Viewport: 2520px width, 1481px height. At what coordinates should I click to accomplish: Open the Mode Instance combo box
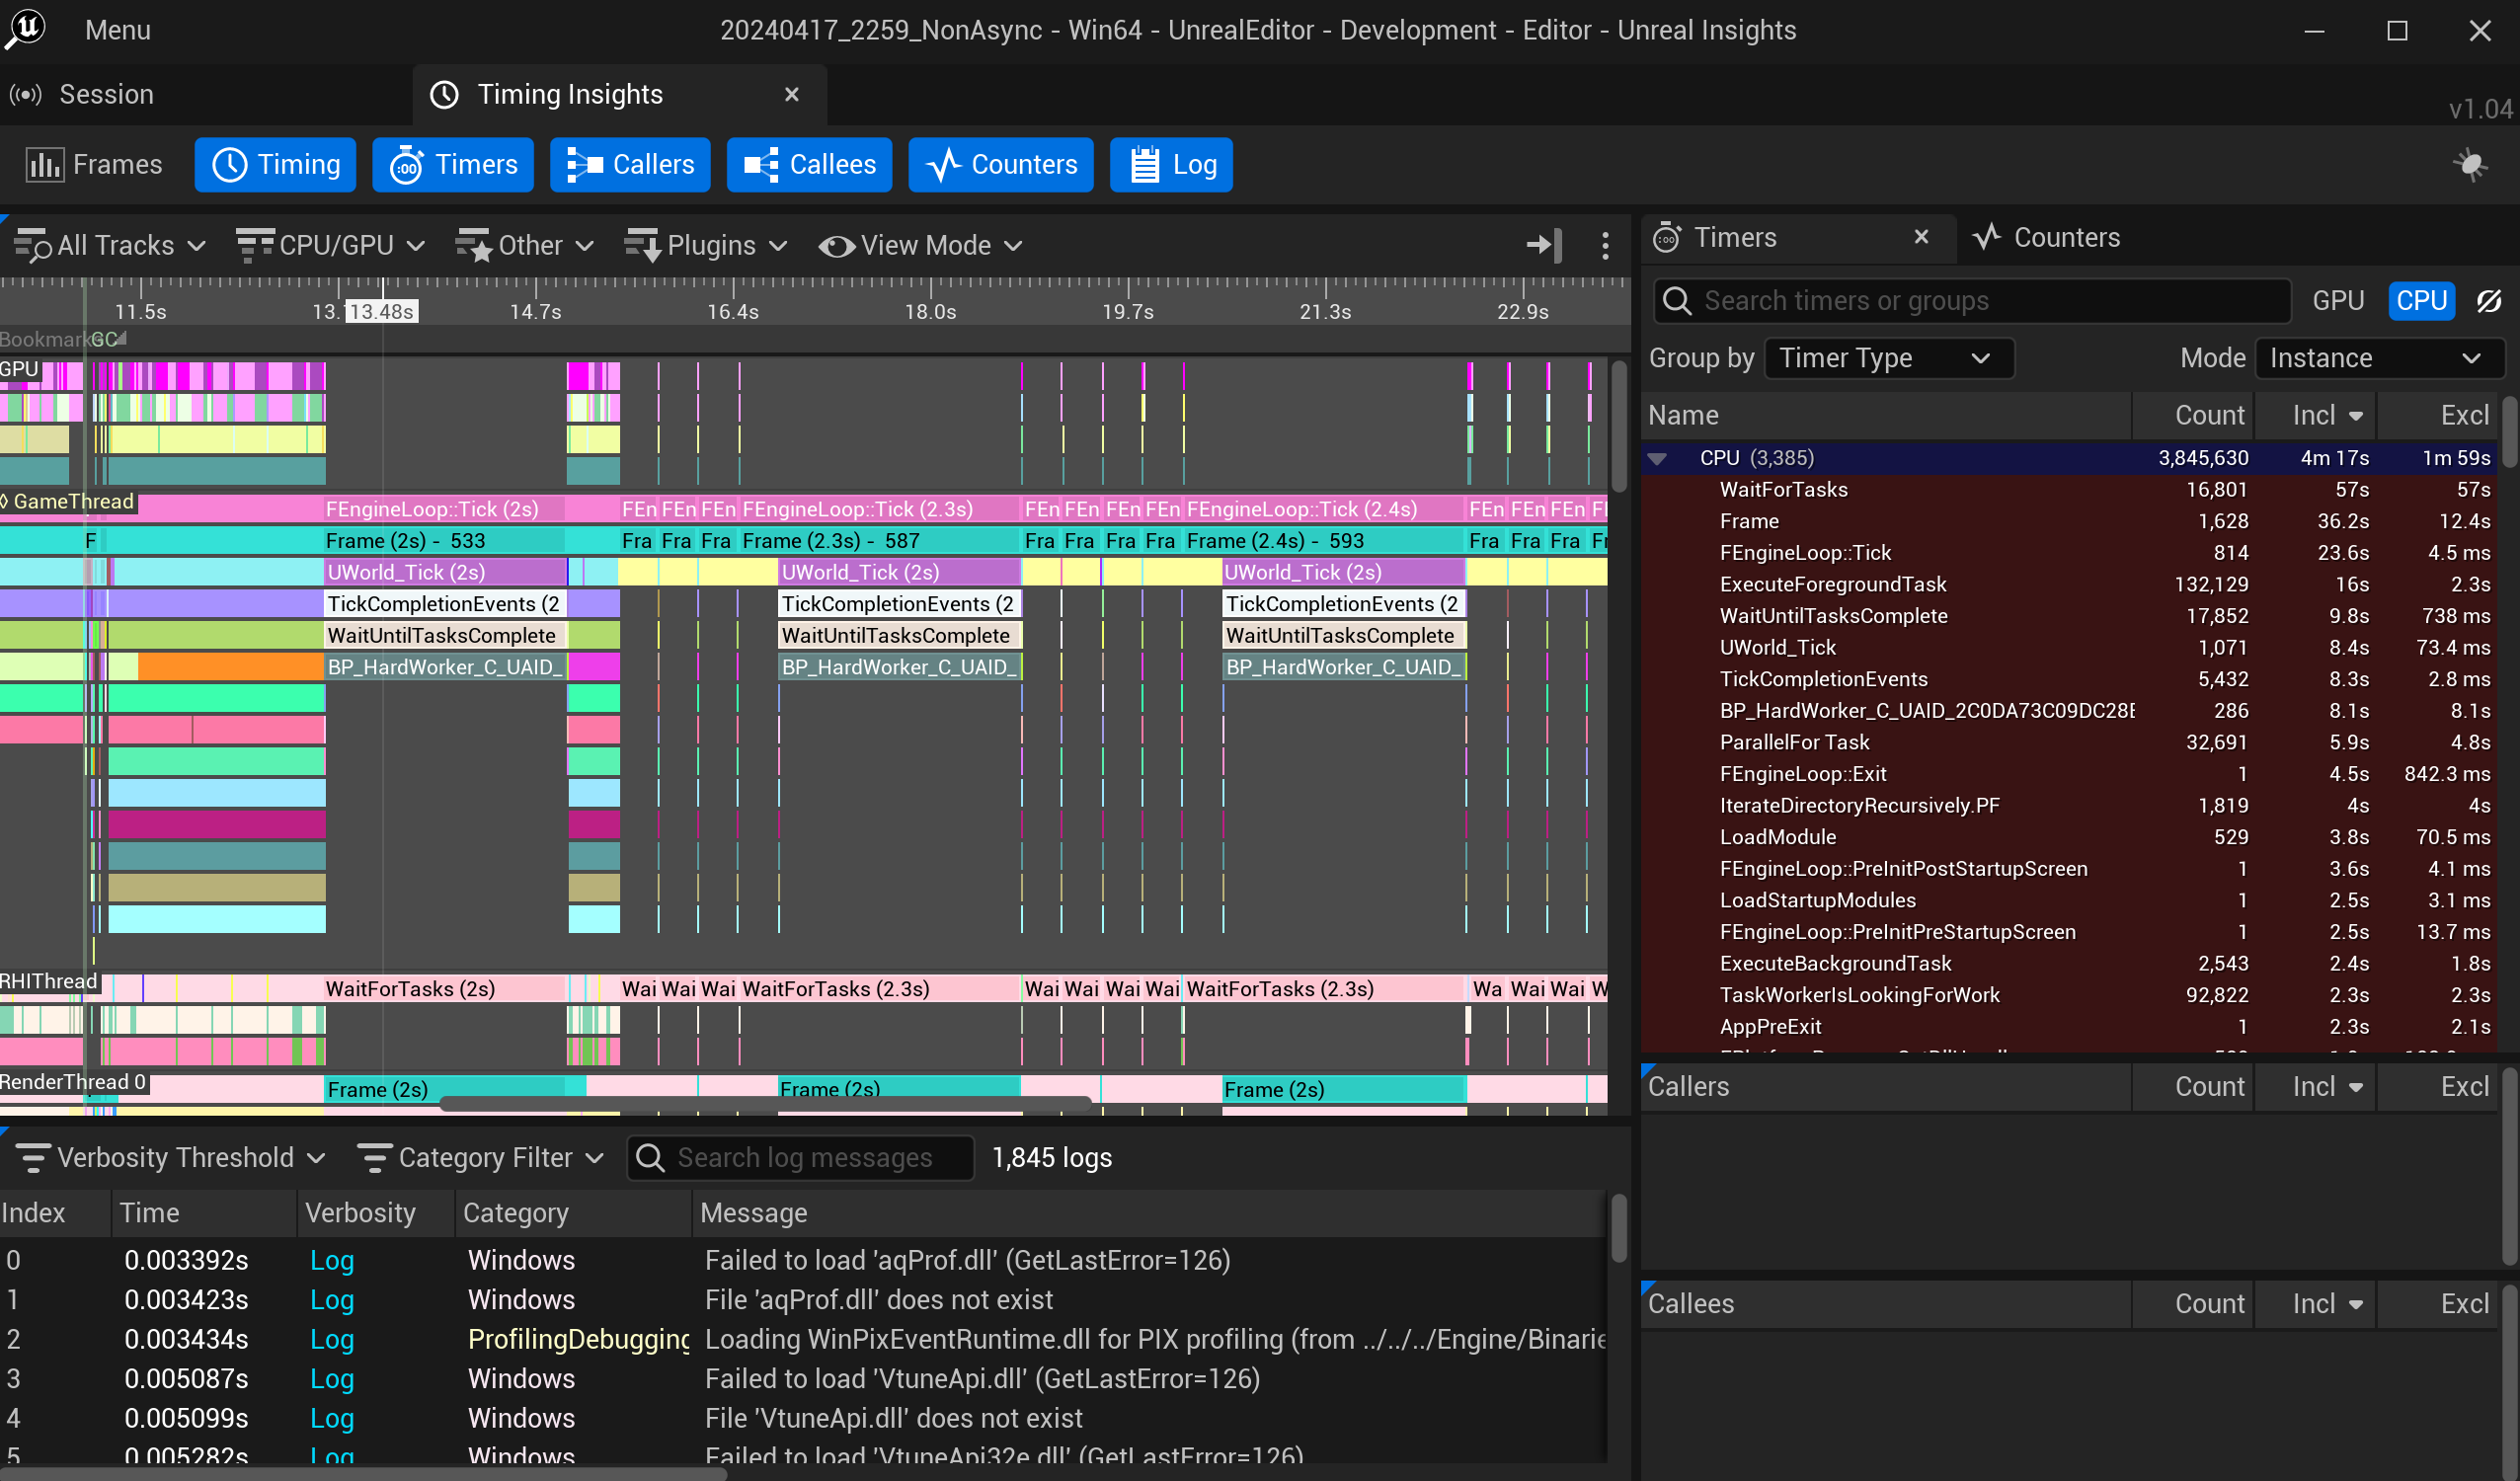[2378, 358]
